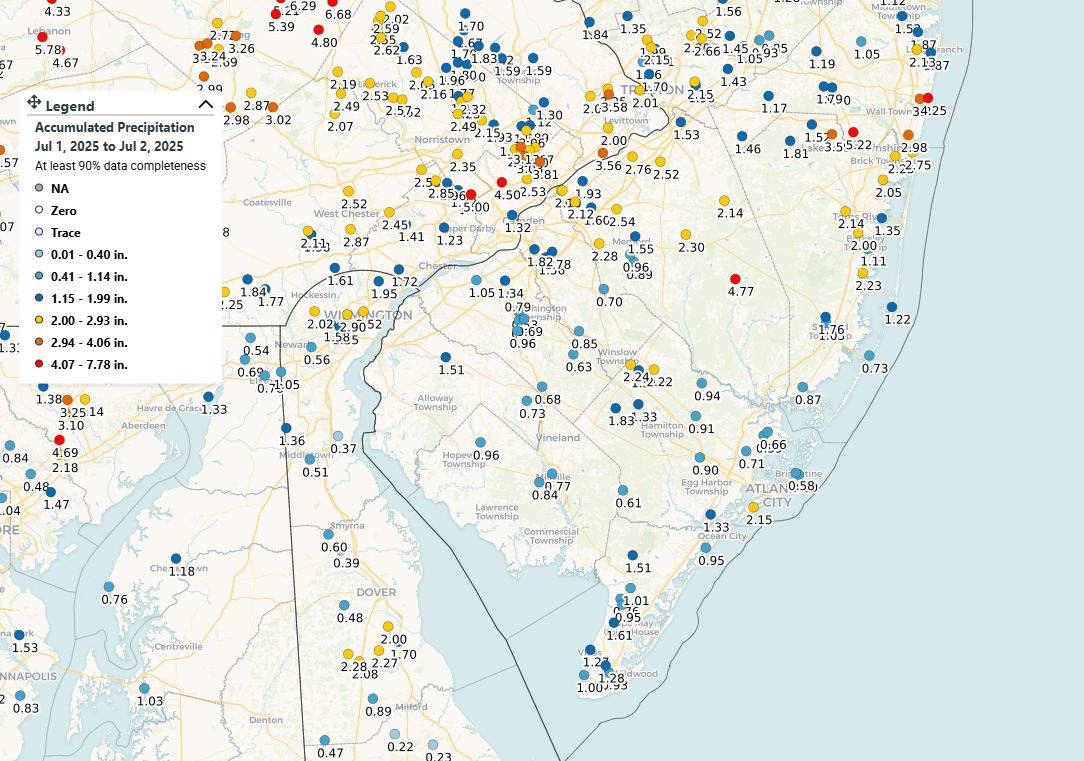This screenshot has height=761, width=1084.
Task: Select the 1.33 station marker above Ocean City
Action: coord(711,514)
